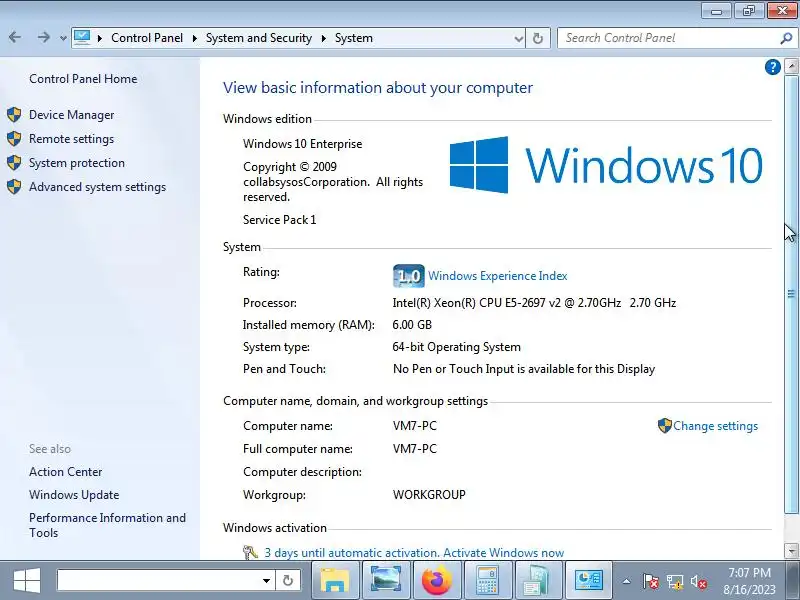800x600 pixels.
Task: Open address bar previous locations dropdown
Action: click(x=518, y=38)
